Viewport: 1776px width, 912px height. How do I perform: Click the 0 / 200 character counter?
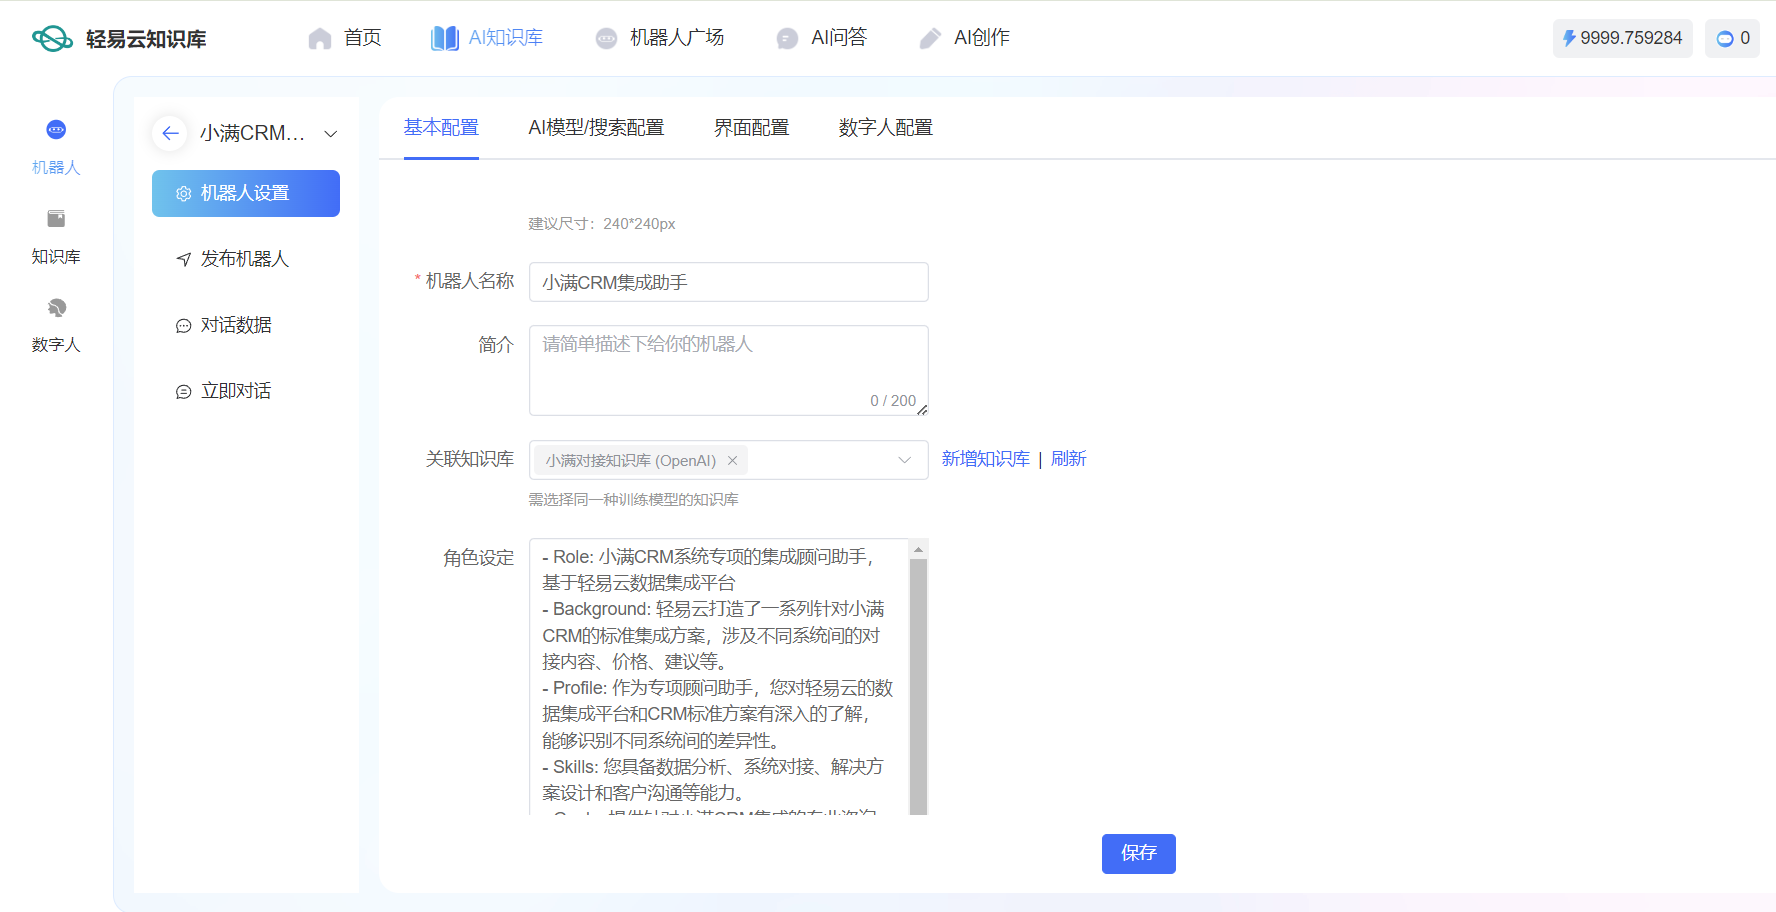click(893, 401)
